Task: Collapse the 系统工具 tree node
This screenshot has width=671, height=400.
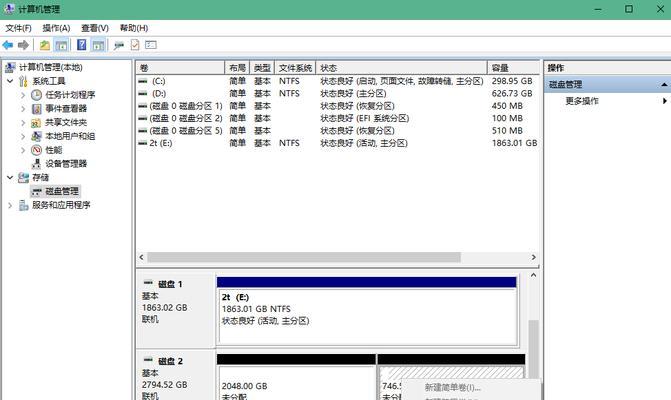Action: pyautogui.click(x=10, y=81)
